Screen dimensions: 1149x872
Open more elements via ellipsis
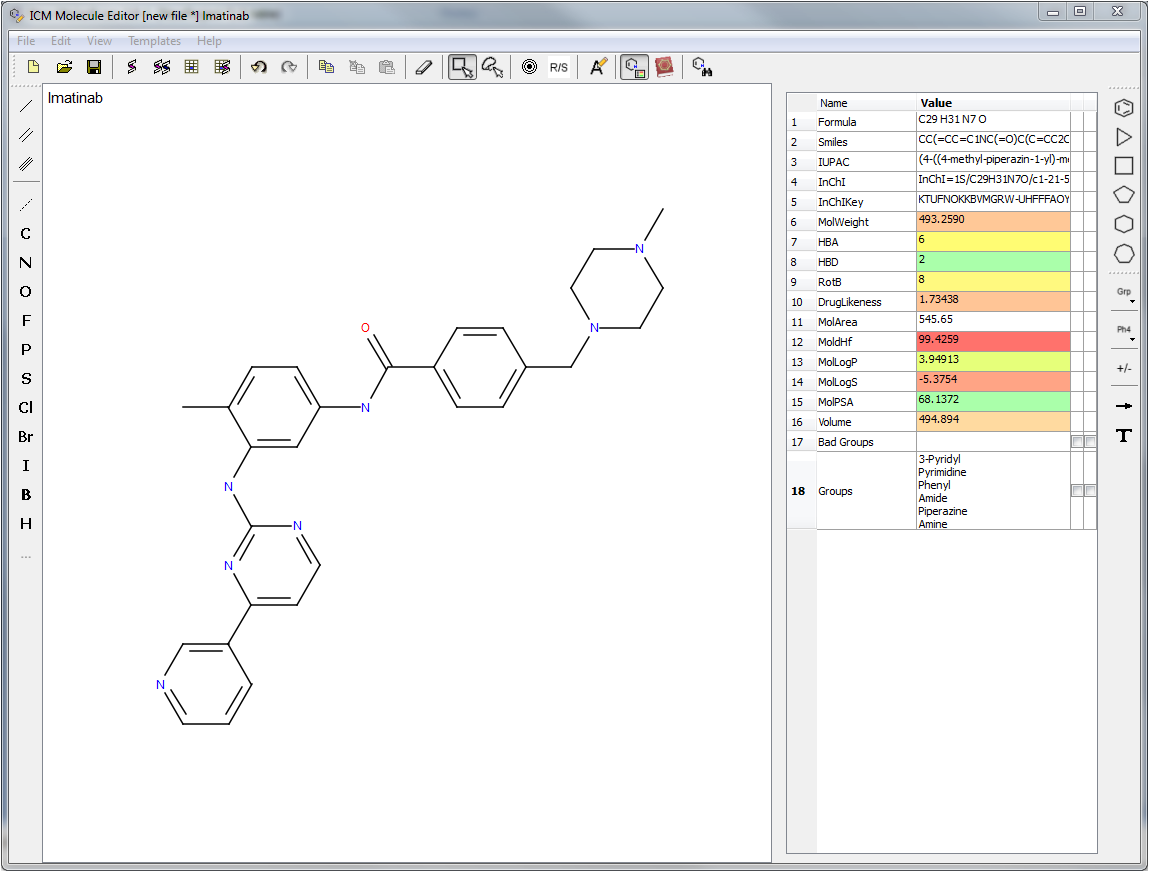[26, 557]
